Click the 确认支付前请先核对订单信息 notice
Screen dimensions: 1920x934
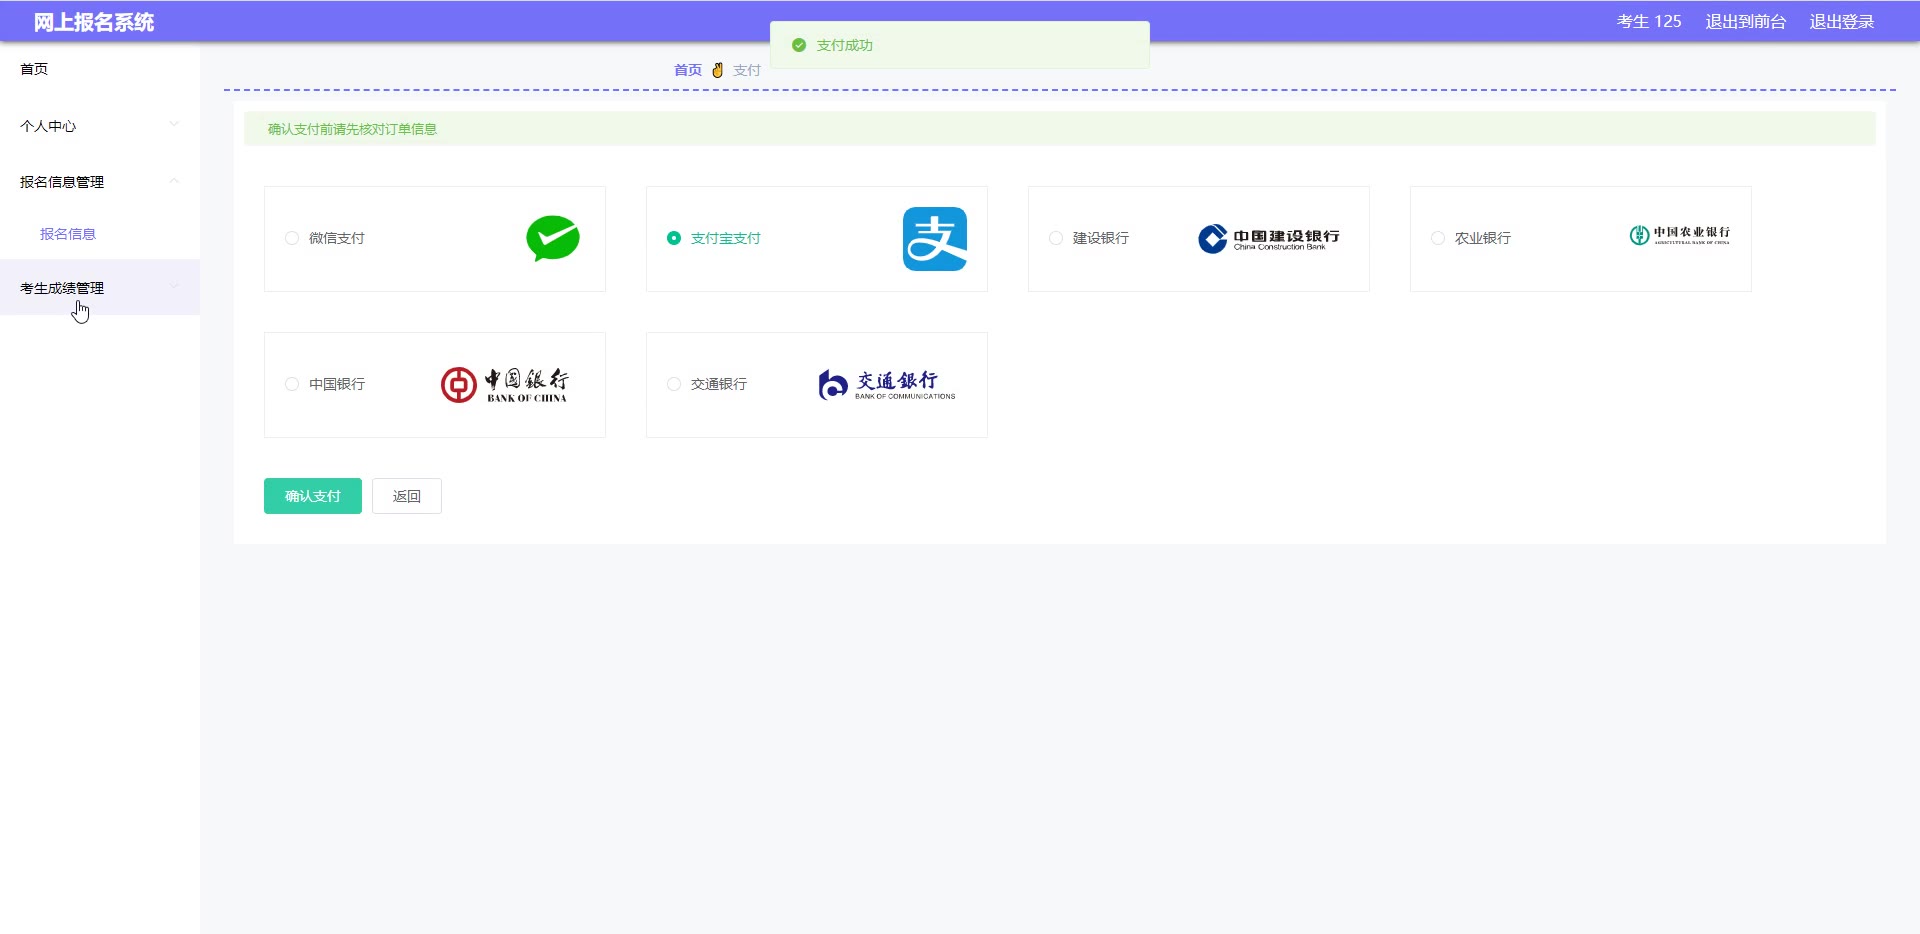click(352, 129)
